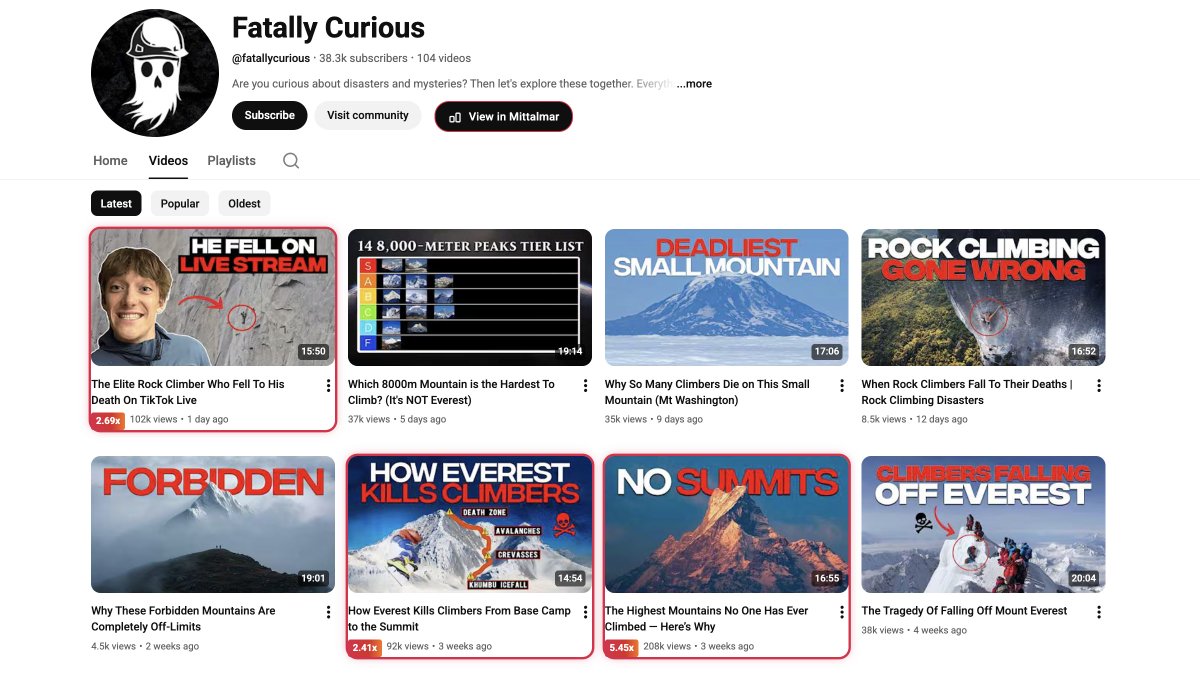1200x675 pixels.
Task: Switch to the Home tab
Action: pos(110,161)
